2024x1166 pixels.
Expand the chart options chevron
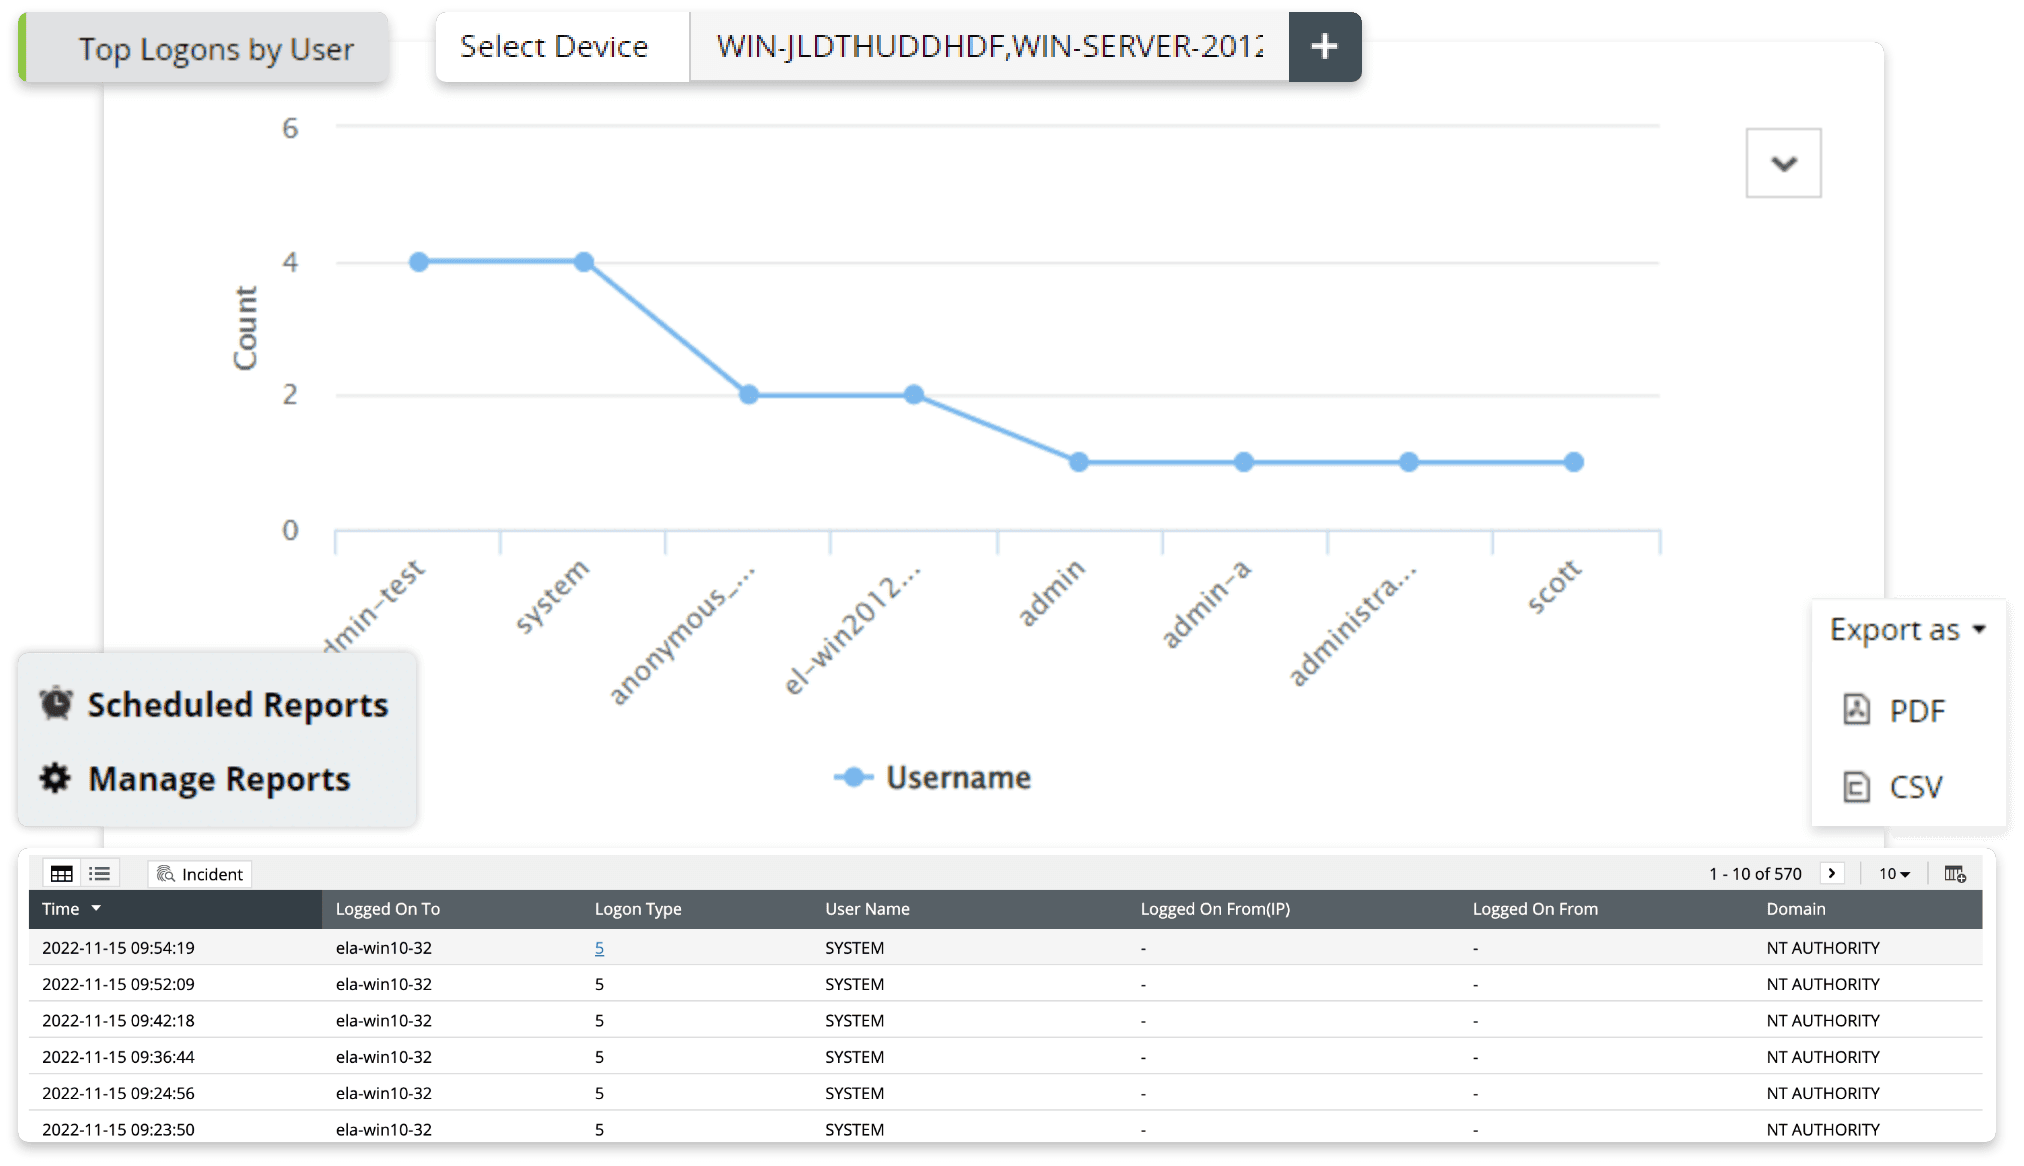click(x=1783, y=163)
